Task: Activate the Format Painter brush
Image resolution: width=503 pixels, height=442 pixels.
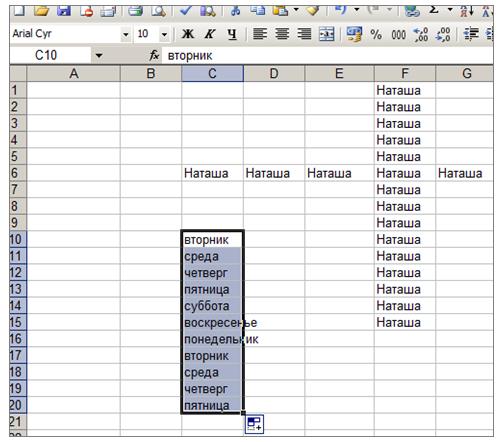Action: pos(313,11)
